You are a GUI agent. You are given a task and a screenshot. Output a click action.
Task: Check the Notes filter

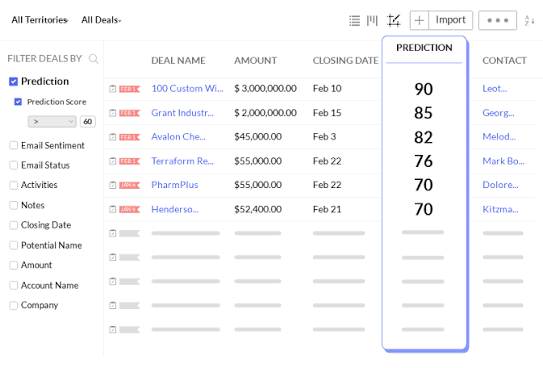tap(14, 205)
